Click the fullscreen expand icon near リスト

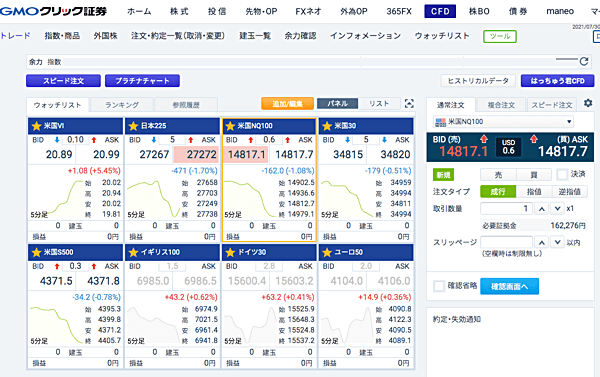point(409,103)
